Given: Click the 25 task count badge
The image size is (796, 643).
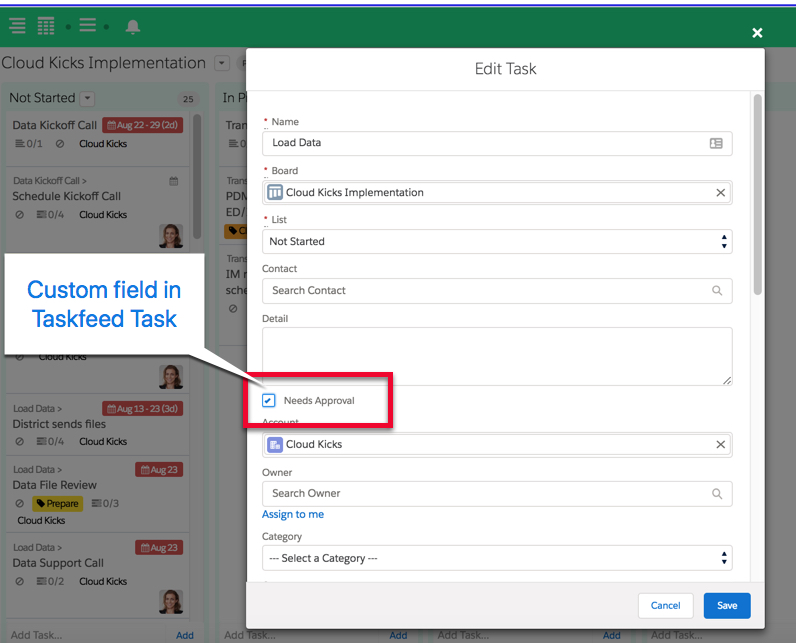Looking at the screenshot, I should pos(188,99).
